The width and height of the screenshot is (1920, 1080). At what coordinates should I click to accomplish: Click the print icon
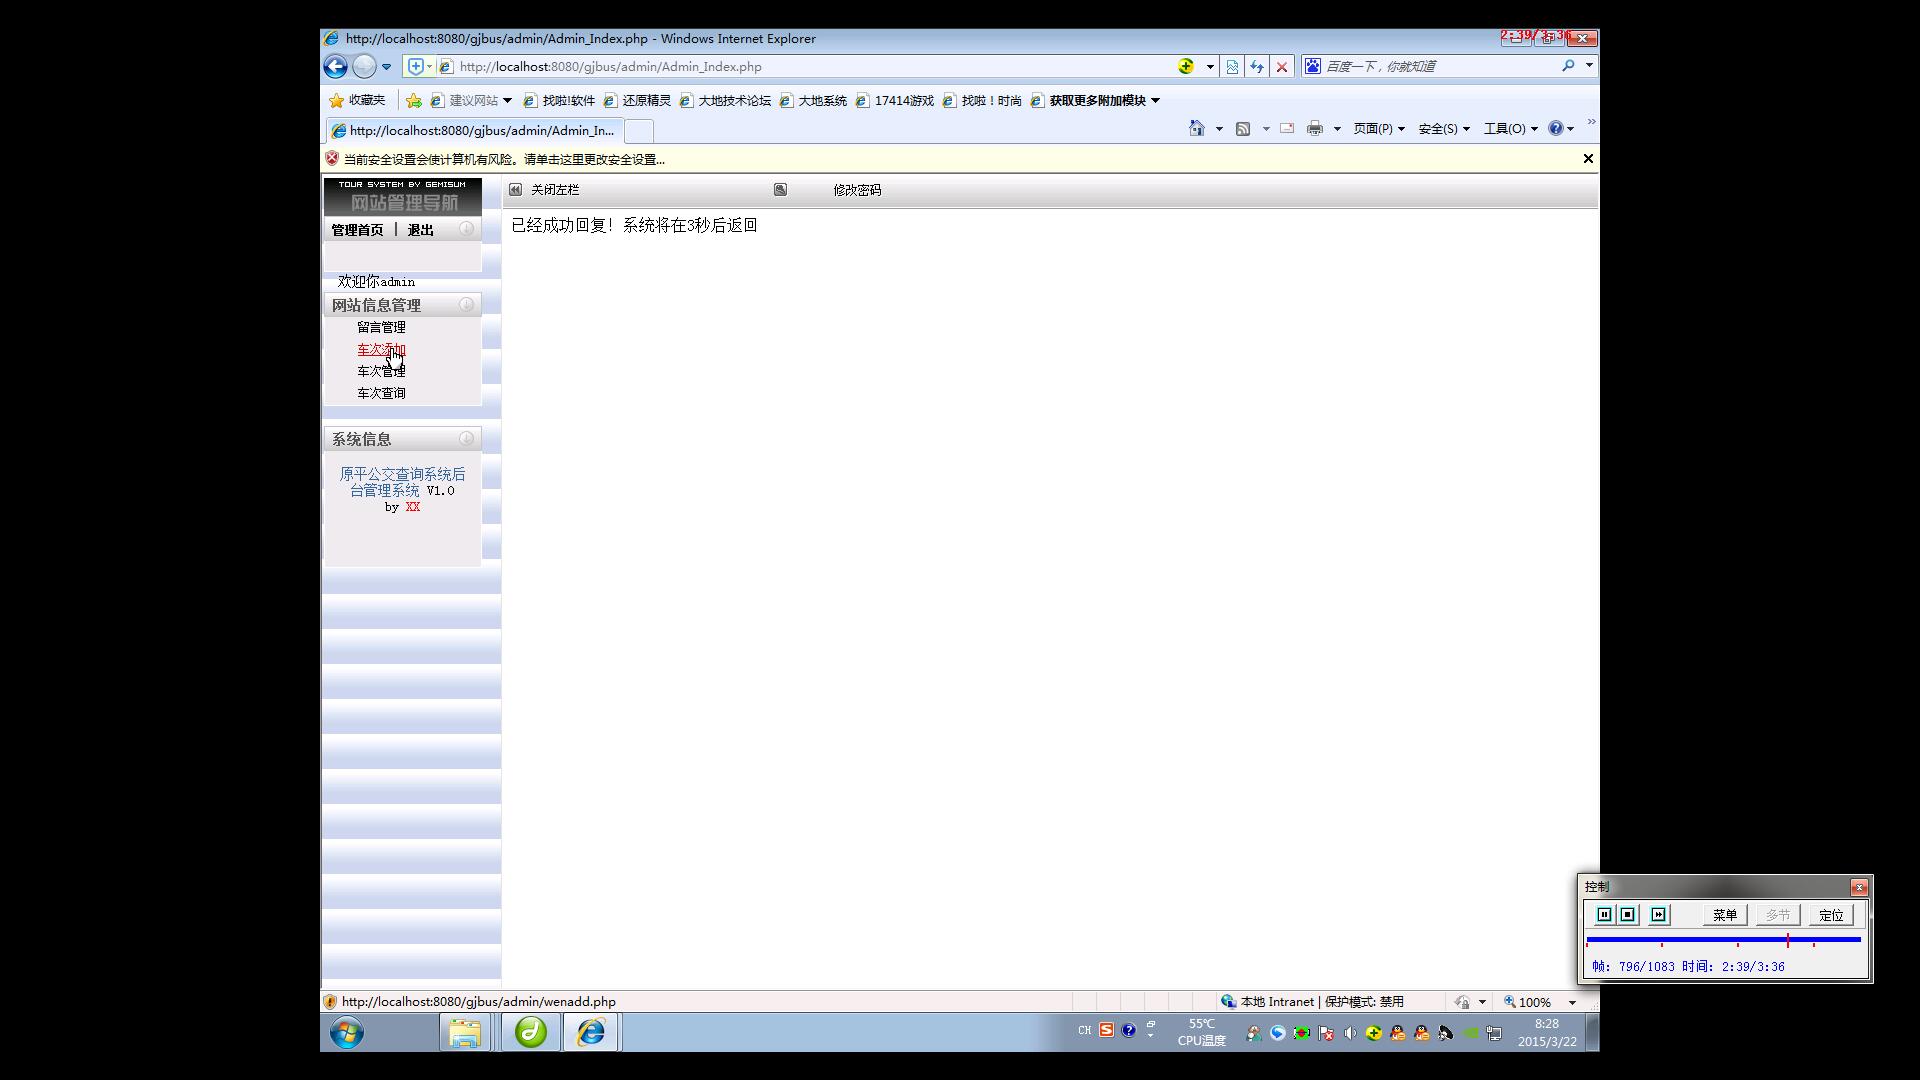click(x=1314, y=128)
